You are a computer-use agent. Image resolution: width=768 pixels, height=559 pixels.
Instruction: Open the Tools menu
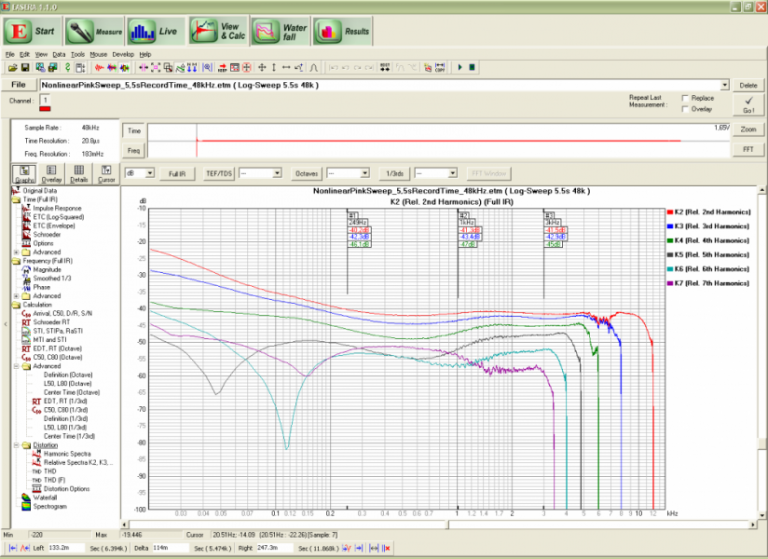pos(77,53)
